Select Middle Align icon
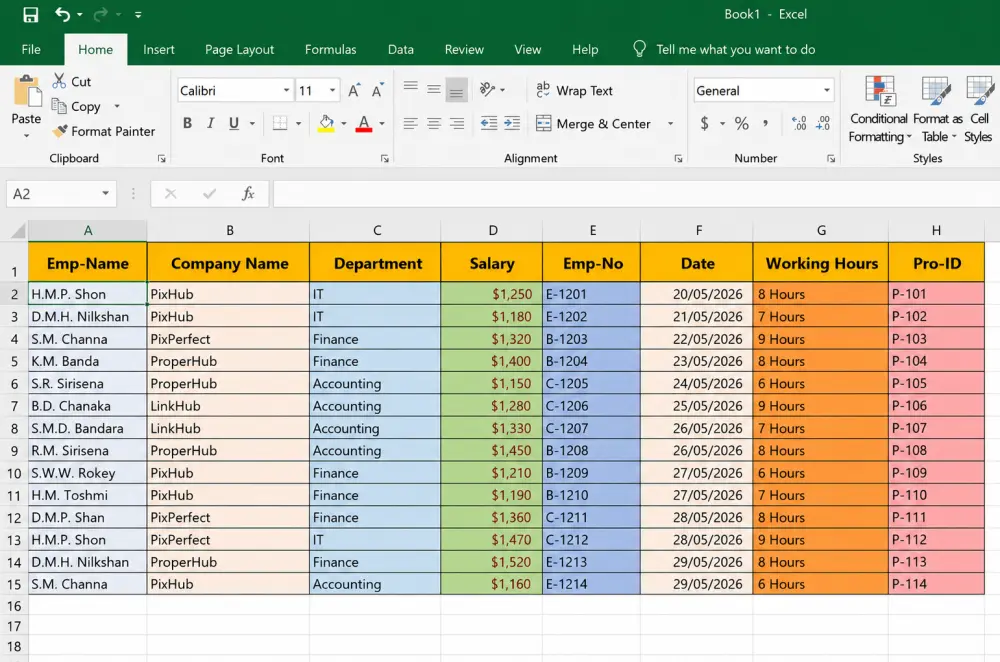Screen dimensions: 1000x662 pos(434,89)
